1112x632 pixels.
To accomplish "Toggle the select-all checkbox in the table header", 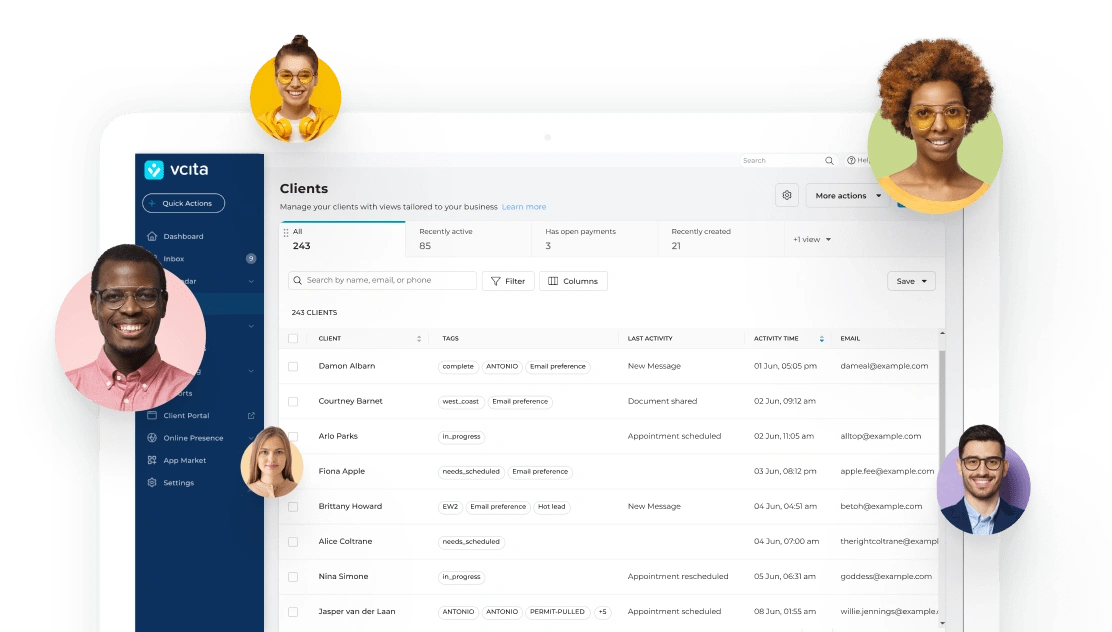I will pos(292,338).
